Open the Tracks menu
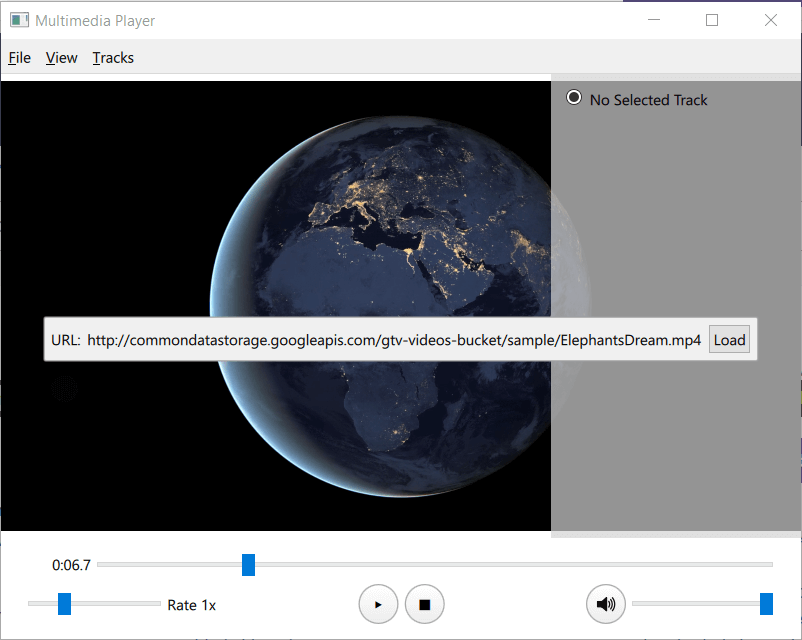Viewport: 802px width, 640px height. [113, 58]
